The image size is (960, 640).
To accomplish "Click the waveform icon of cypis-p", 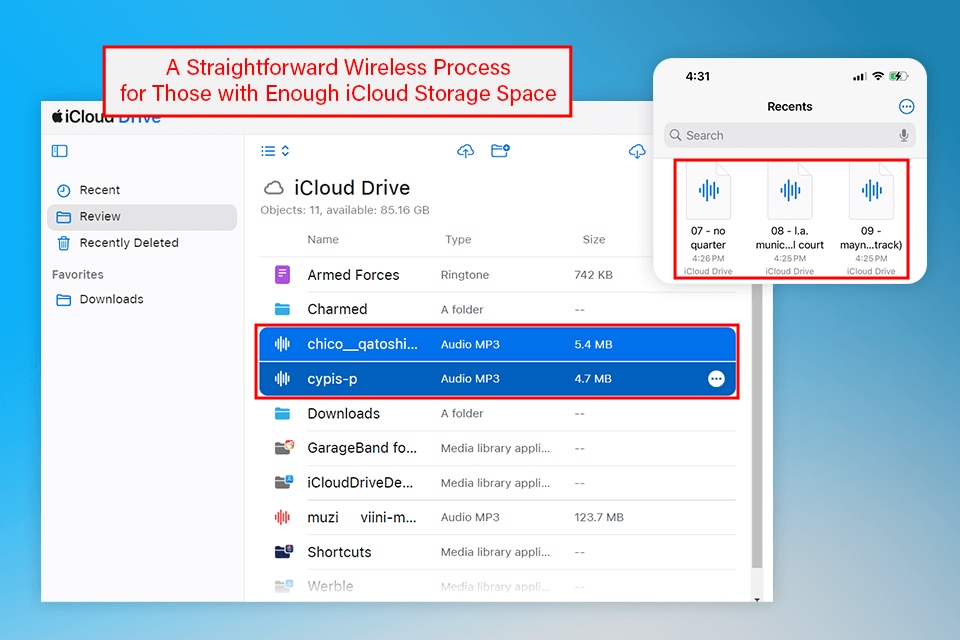I will click(x=282, y=378).
